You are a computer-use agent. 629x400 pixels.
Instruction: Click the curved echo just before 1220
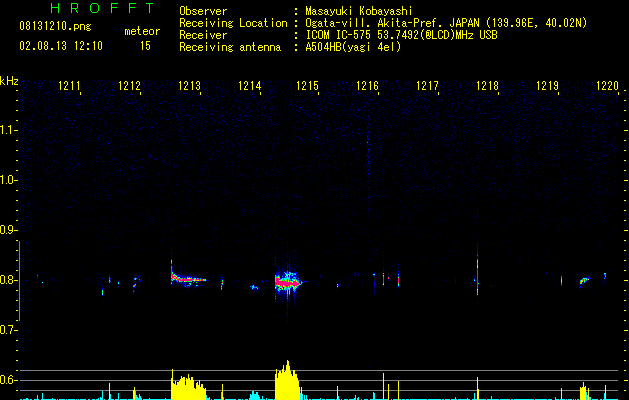coord(585,280)
